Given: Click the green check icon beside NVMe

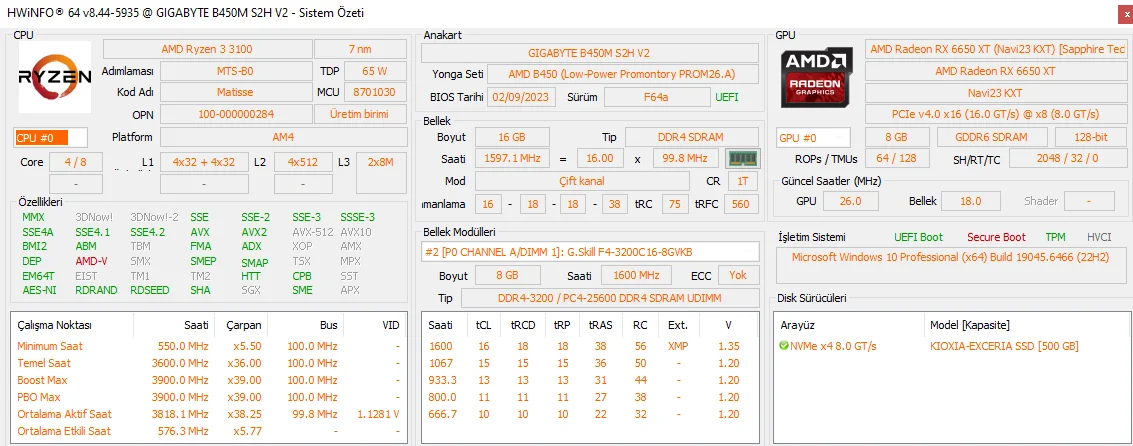Looking at the screenshot, I should click(783, 346).
